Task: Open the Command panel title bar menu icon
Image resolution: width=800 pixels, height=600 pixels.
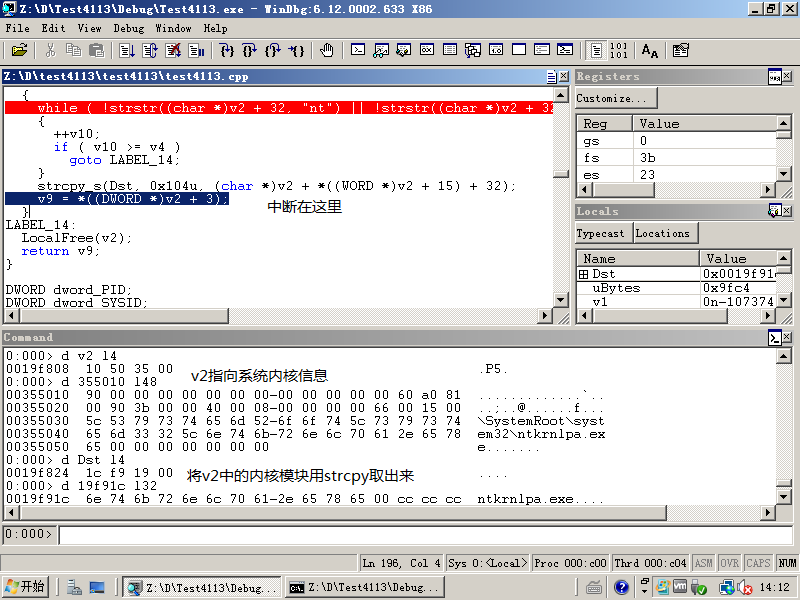Action: coord(774,337)
